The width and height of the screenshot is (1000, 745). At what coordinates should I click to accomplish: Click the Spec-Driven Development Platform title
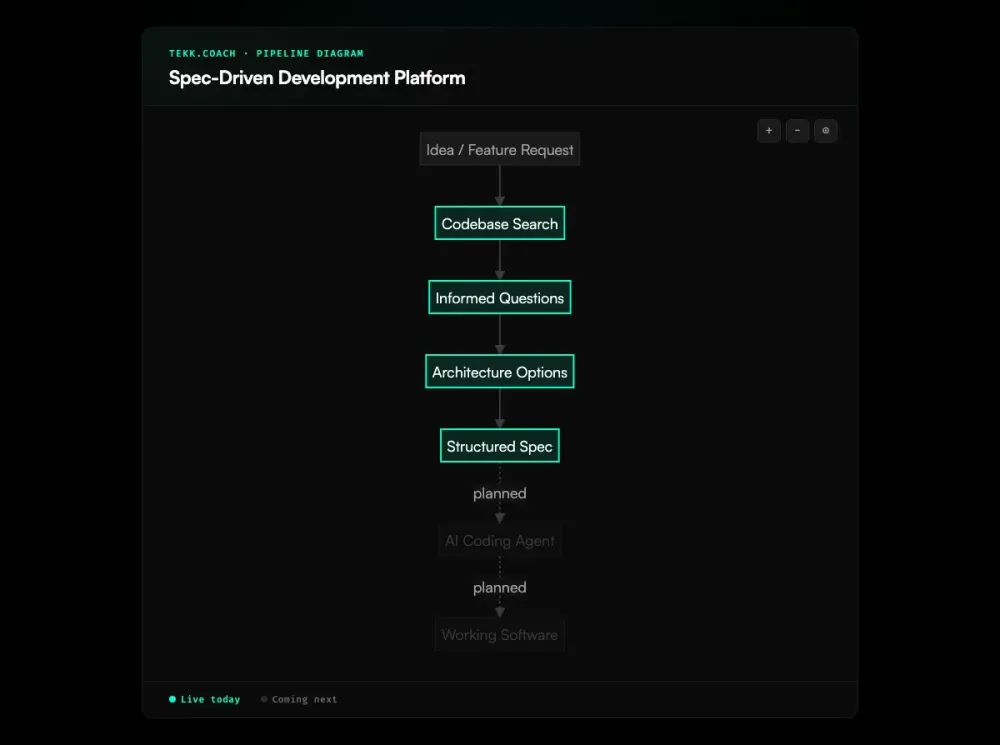(x=317, y=77)
